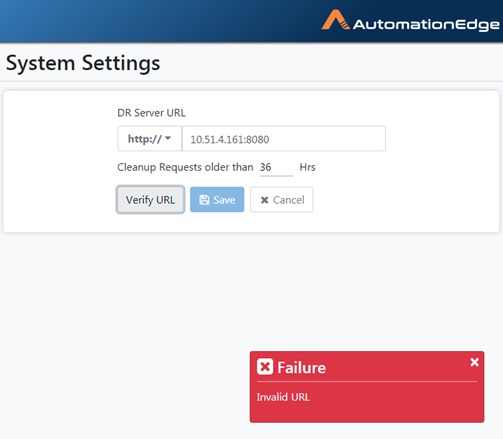Click the red Failure error icon
Screen dimensions: 503x439
[265, 367]
